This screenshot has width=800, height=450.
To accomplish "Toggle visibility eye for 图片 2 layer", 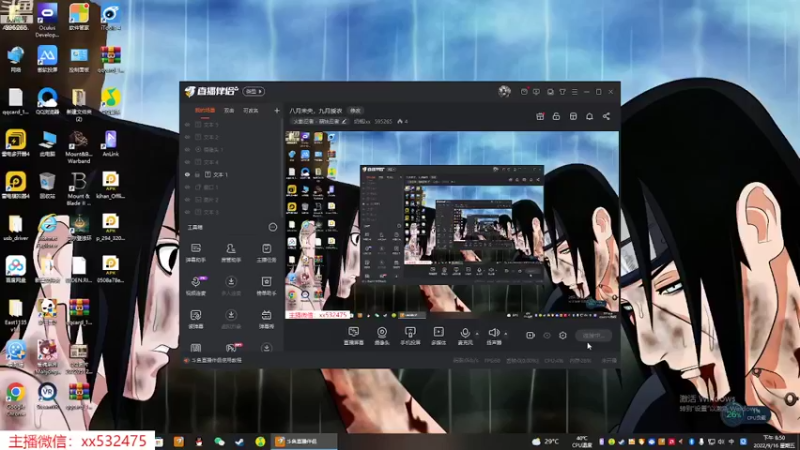I will tap(187, 199).
